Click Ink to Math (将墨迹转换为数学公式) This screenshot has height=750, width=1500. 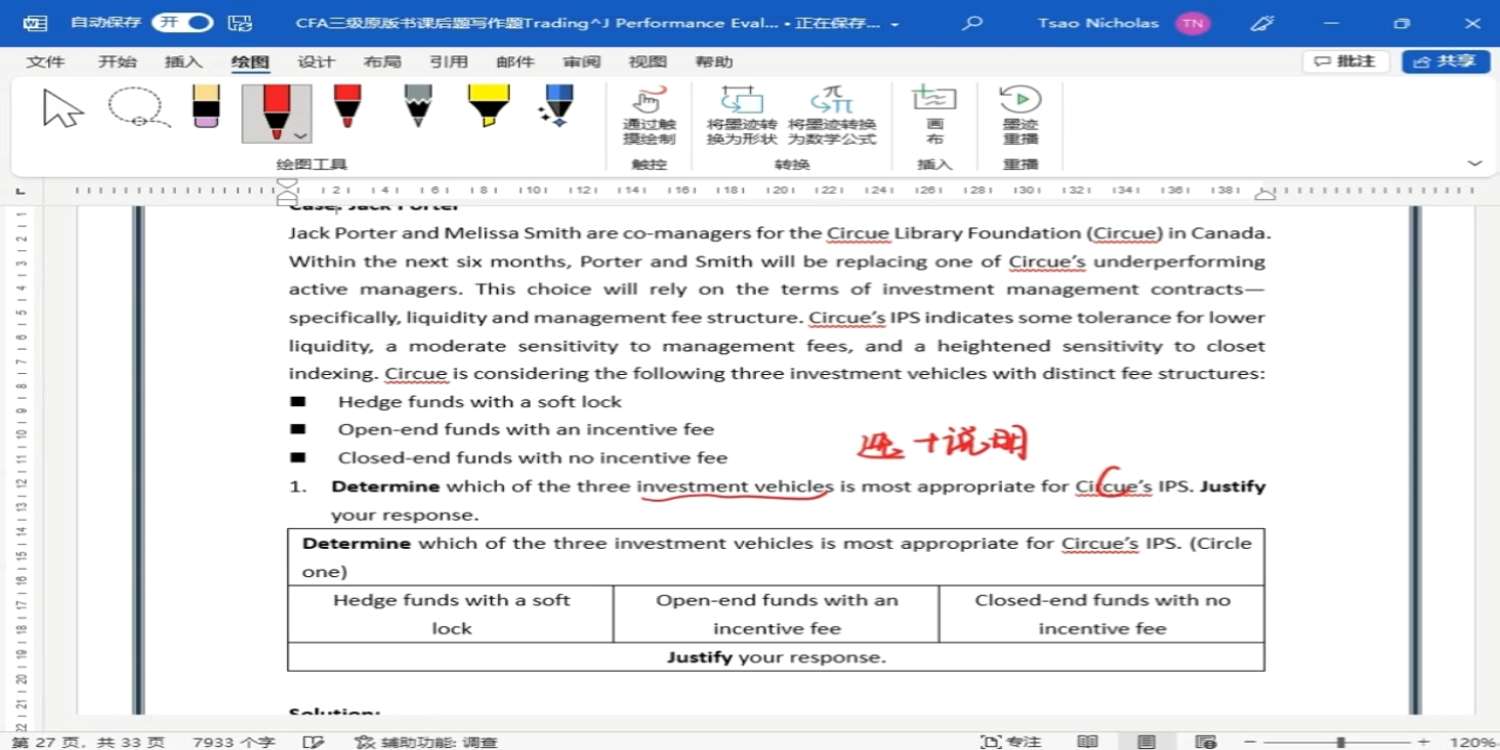click(x=832, y=115)
